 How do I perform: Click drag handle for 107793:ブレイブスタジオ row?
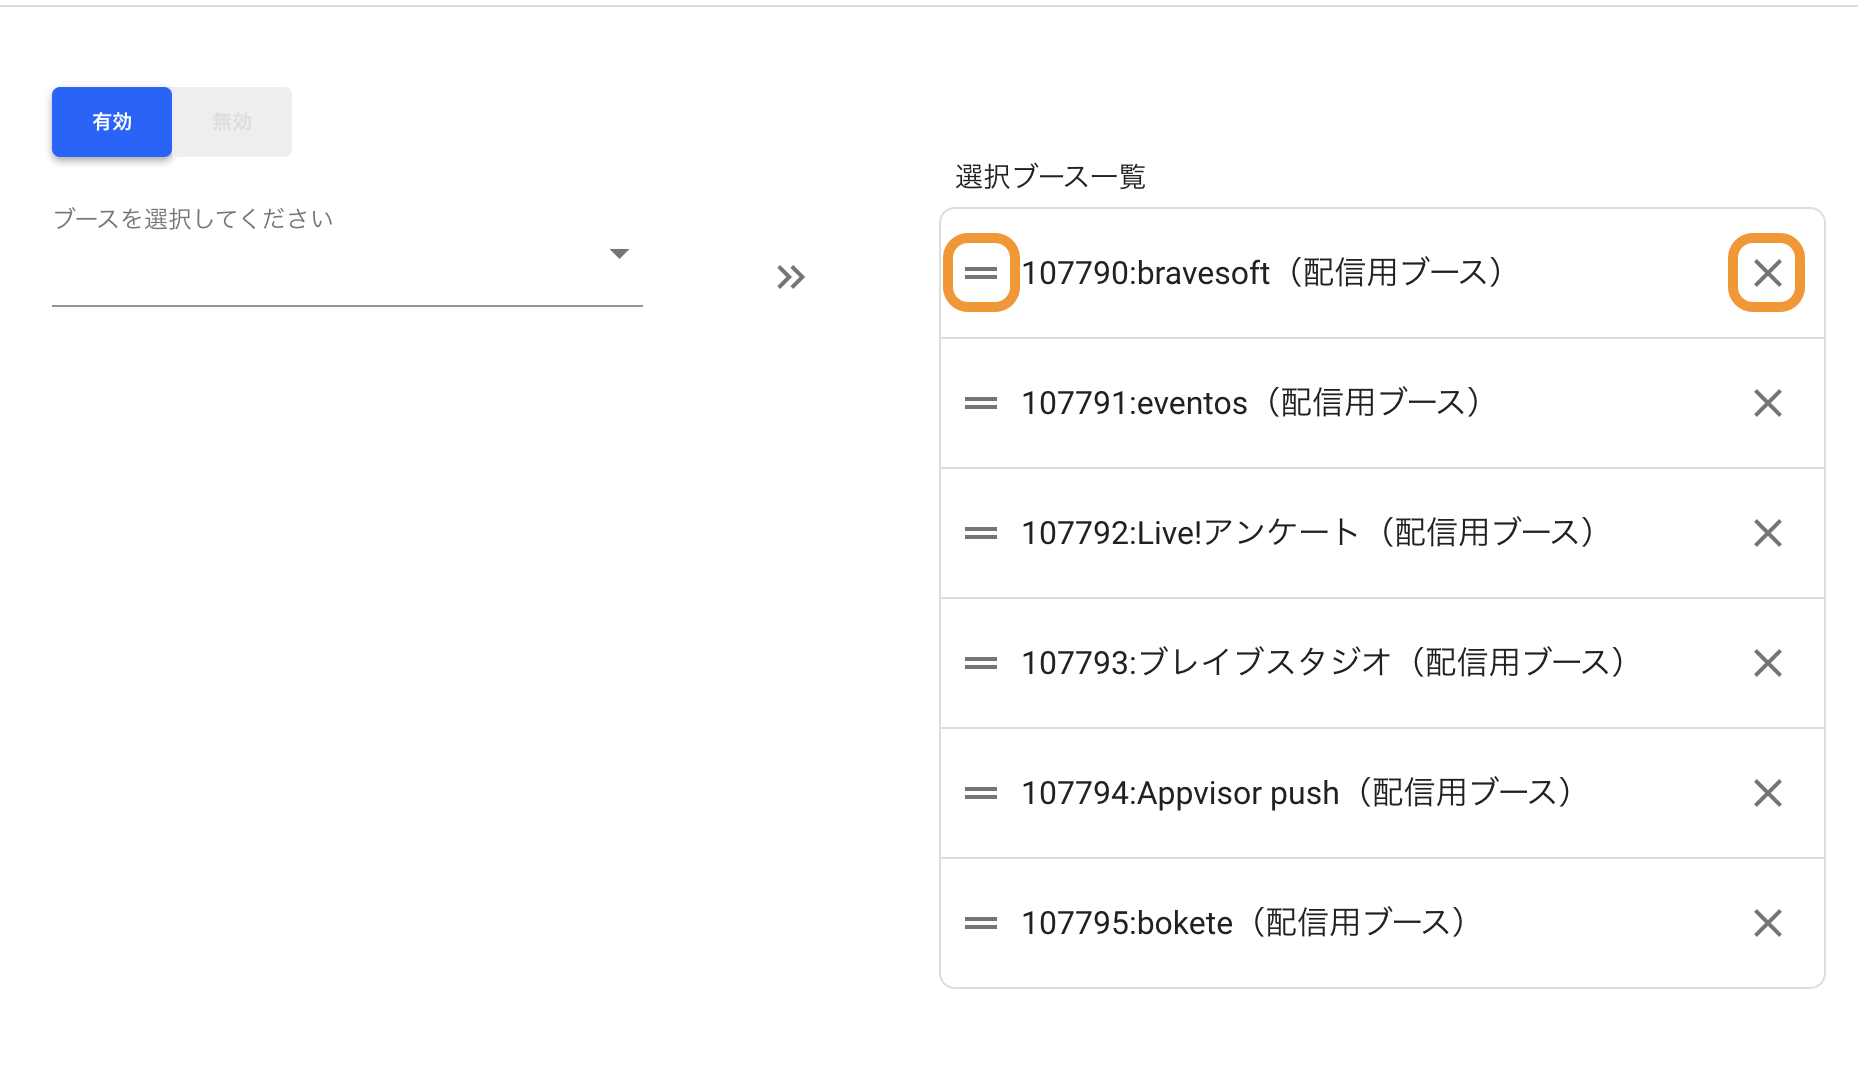tap(981, 663)
